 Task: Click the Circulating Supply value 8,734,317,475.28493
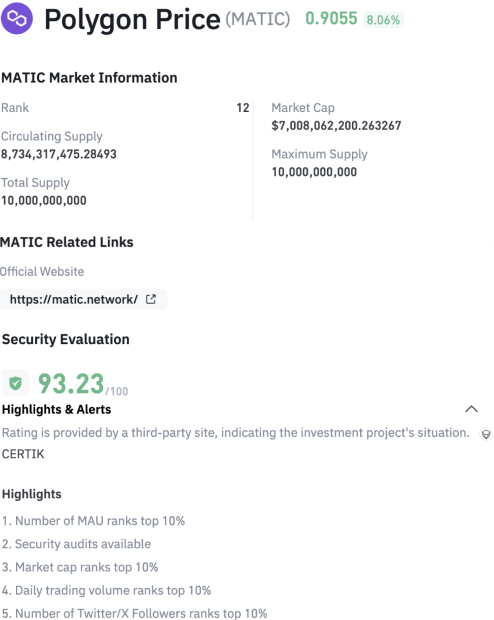pos(59,154)
